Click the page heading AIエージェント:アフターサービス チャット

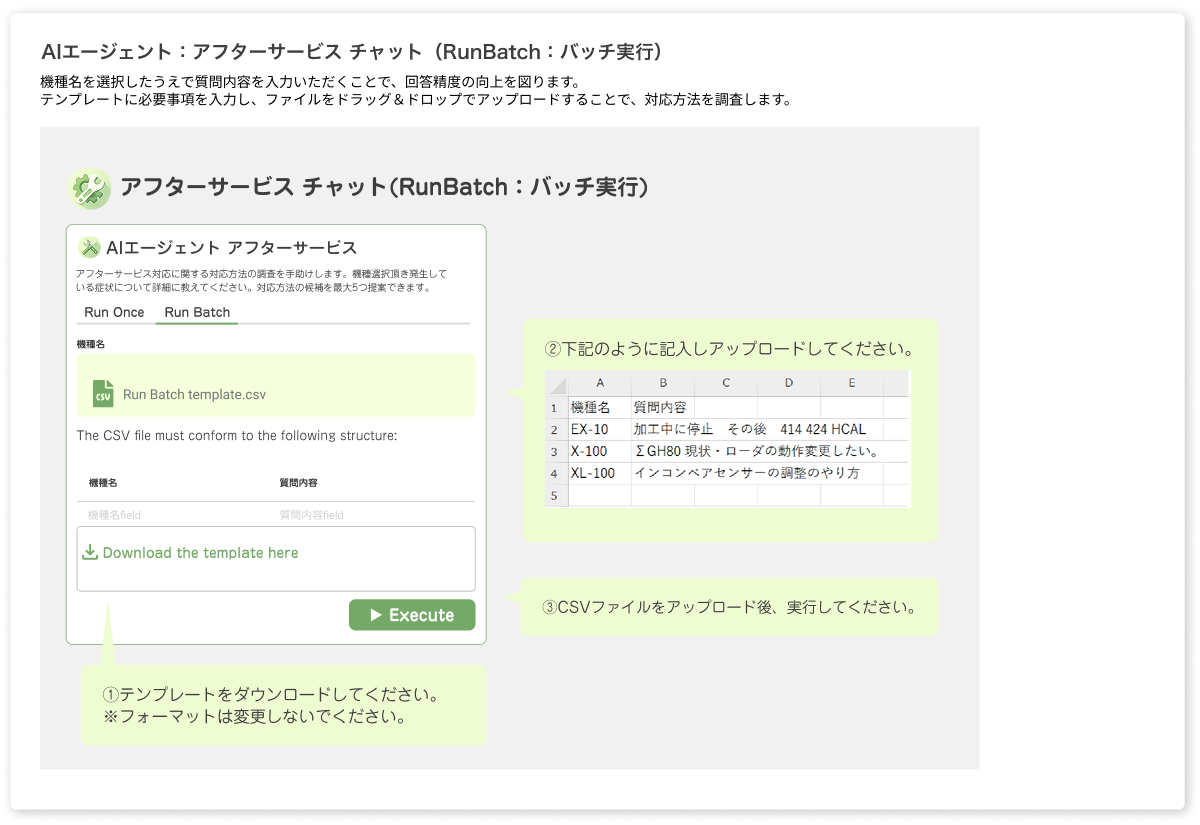point(352,52)
